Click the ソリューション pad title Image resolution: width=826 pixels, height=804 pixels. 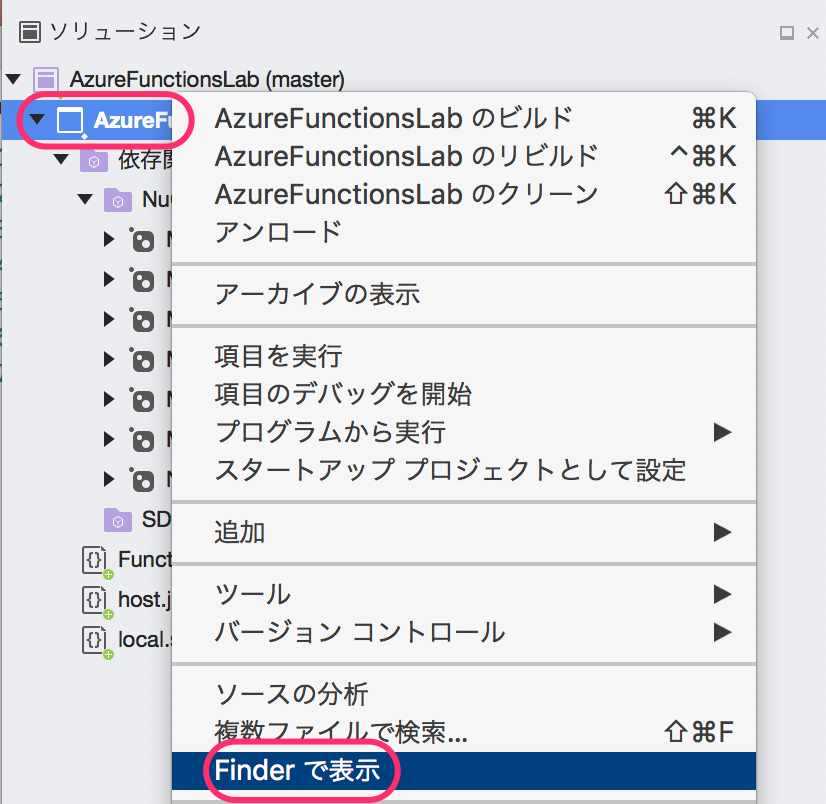(x=125, y=32)
